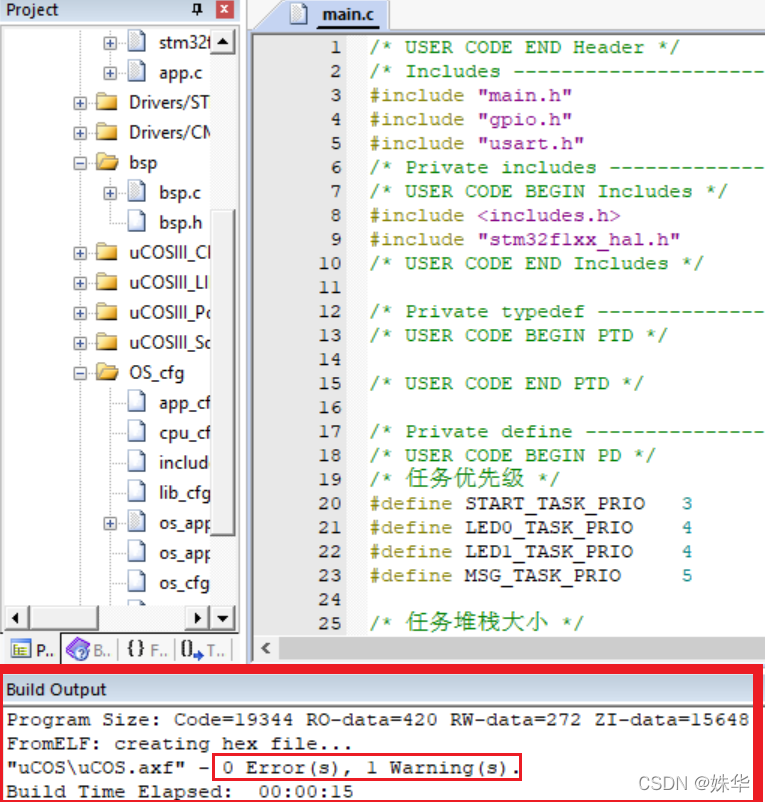This screenshot has width=765, height=802.
Task: Collapse the OS_cfg folder group
Action: click(x=80, y=373)
